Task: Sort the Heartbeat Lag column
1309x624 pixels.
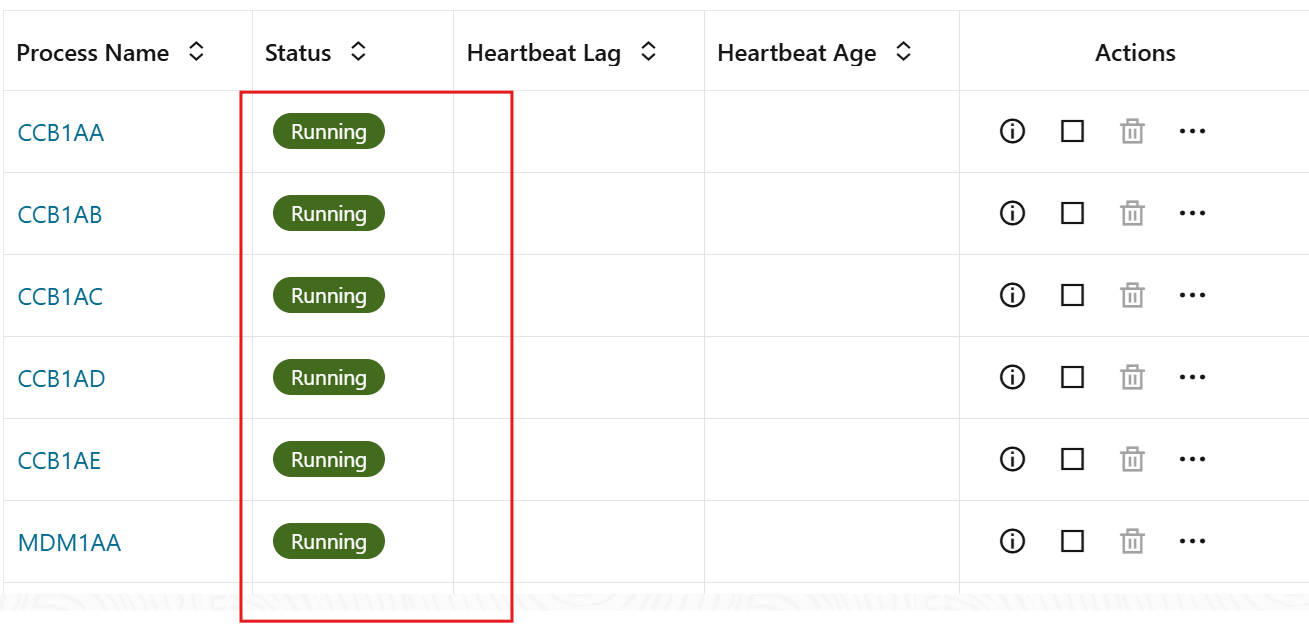Action: tap(650, 52)
